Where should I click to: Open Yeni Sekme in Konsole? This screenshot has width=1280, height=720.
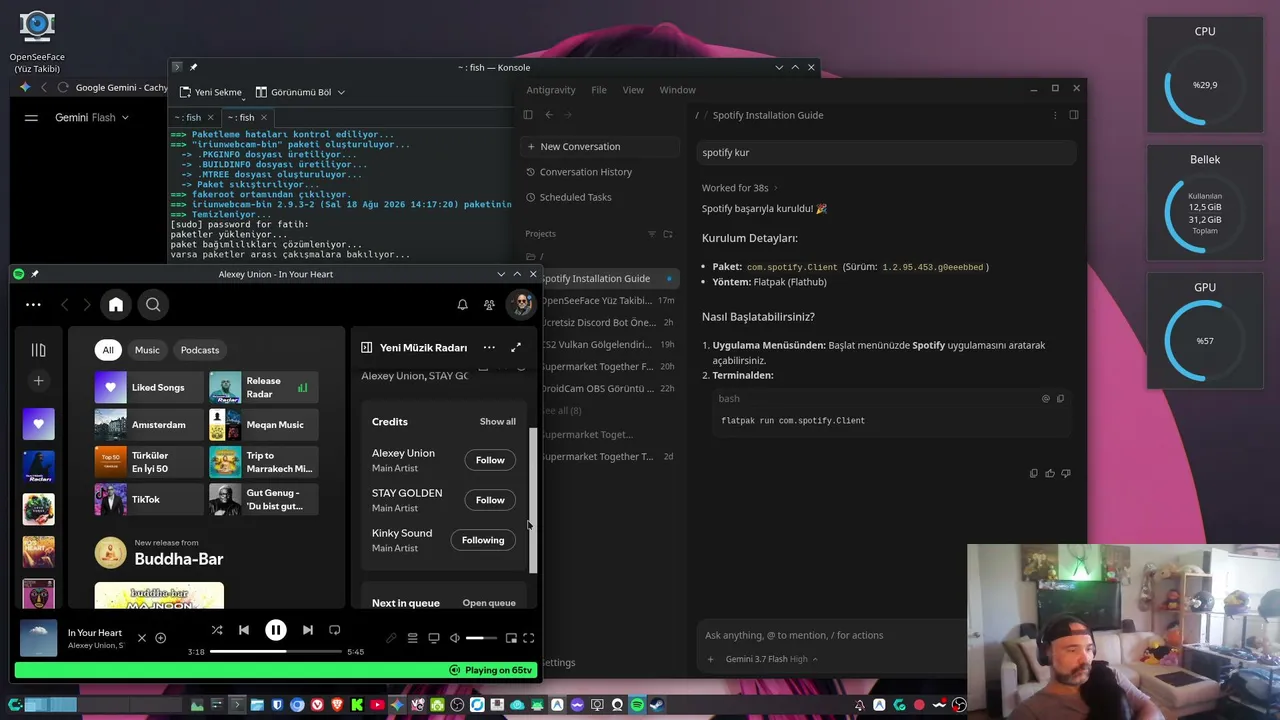click(210, 92)
